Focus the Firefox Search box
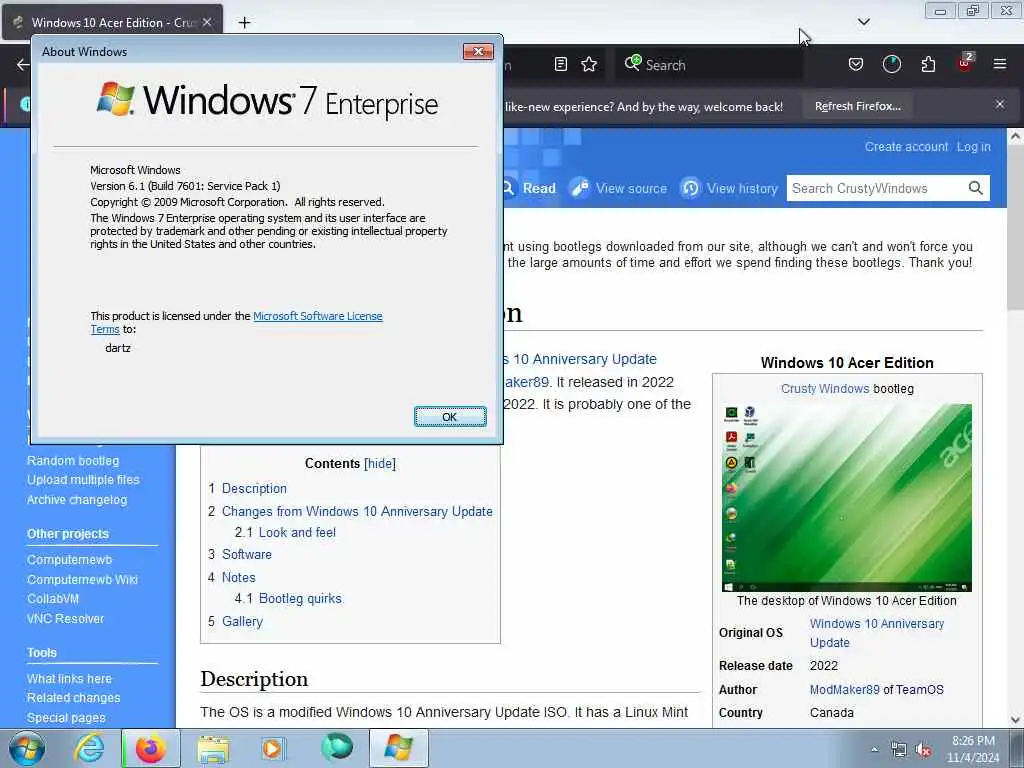The image size is (1024, 768). coord(709,64)
